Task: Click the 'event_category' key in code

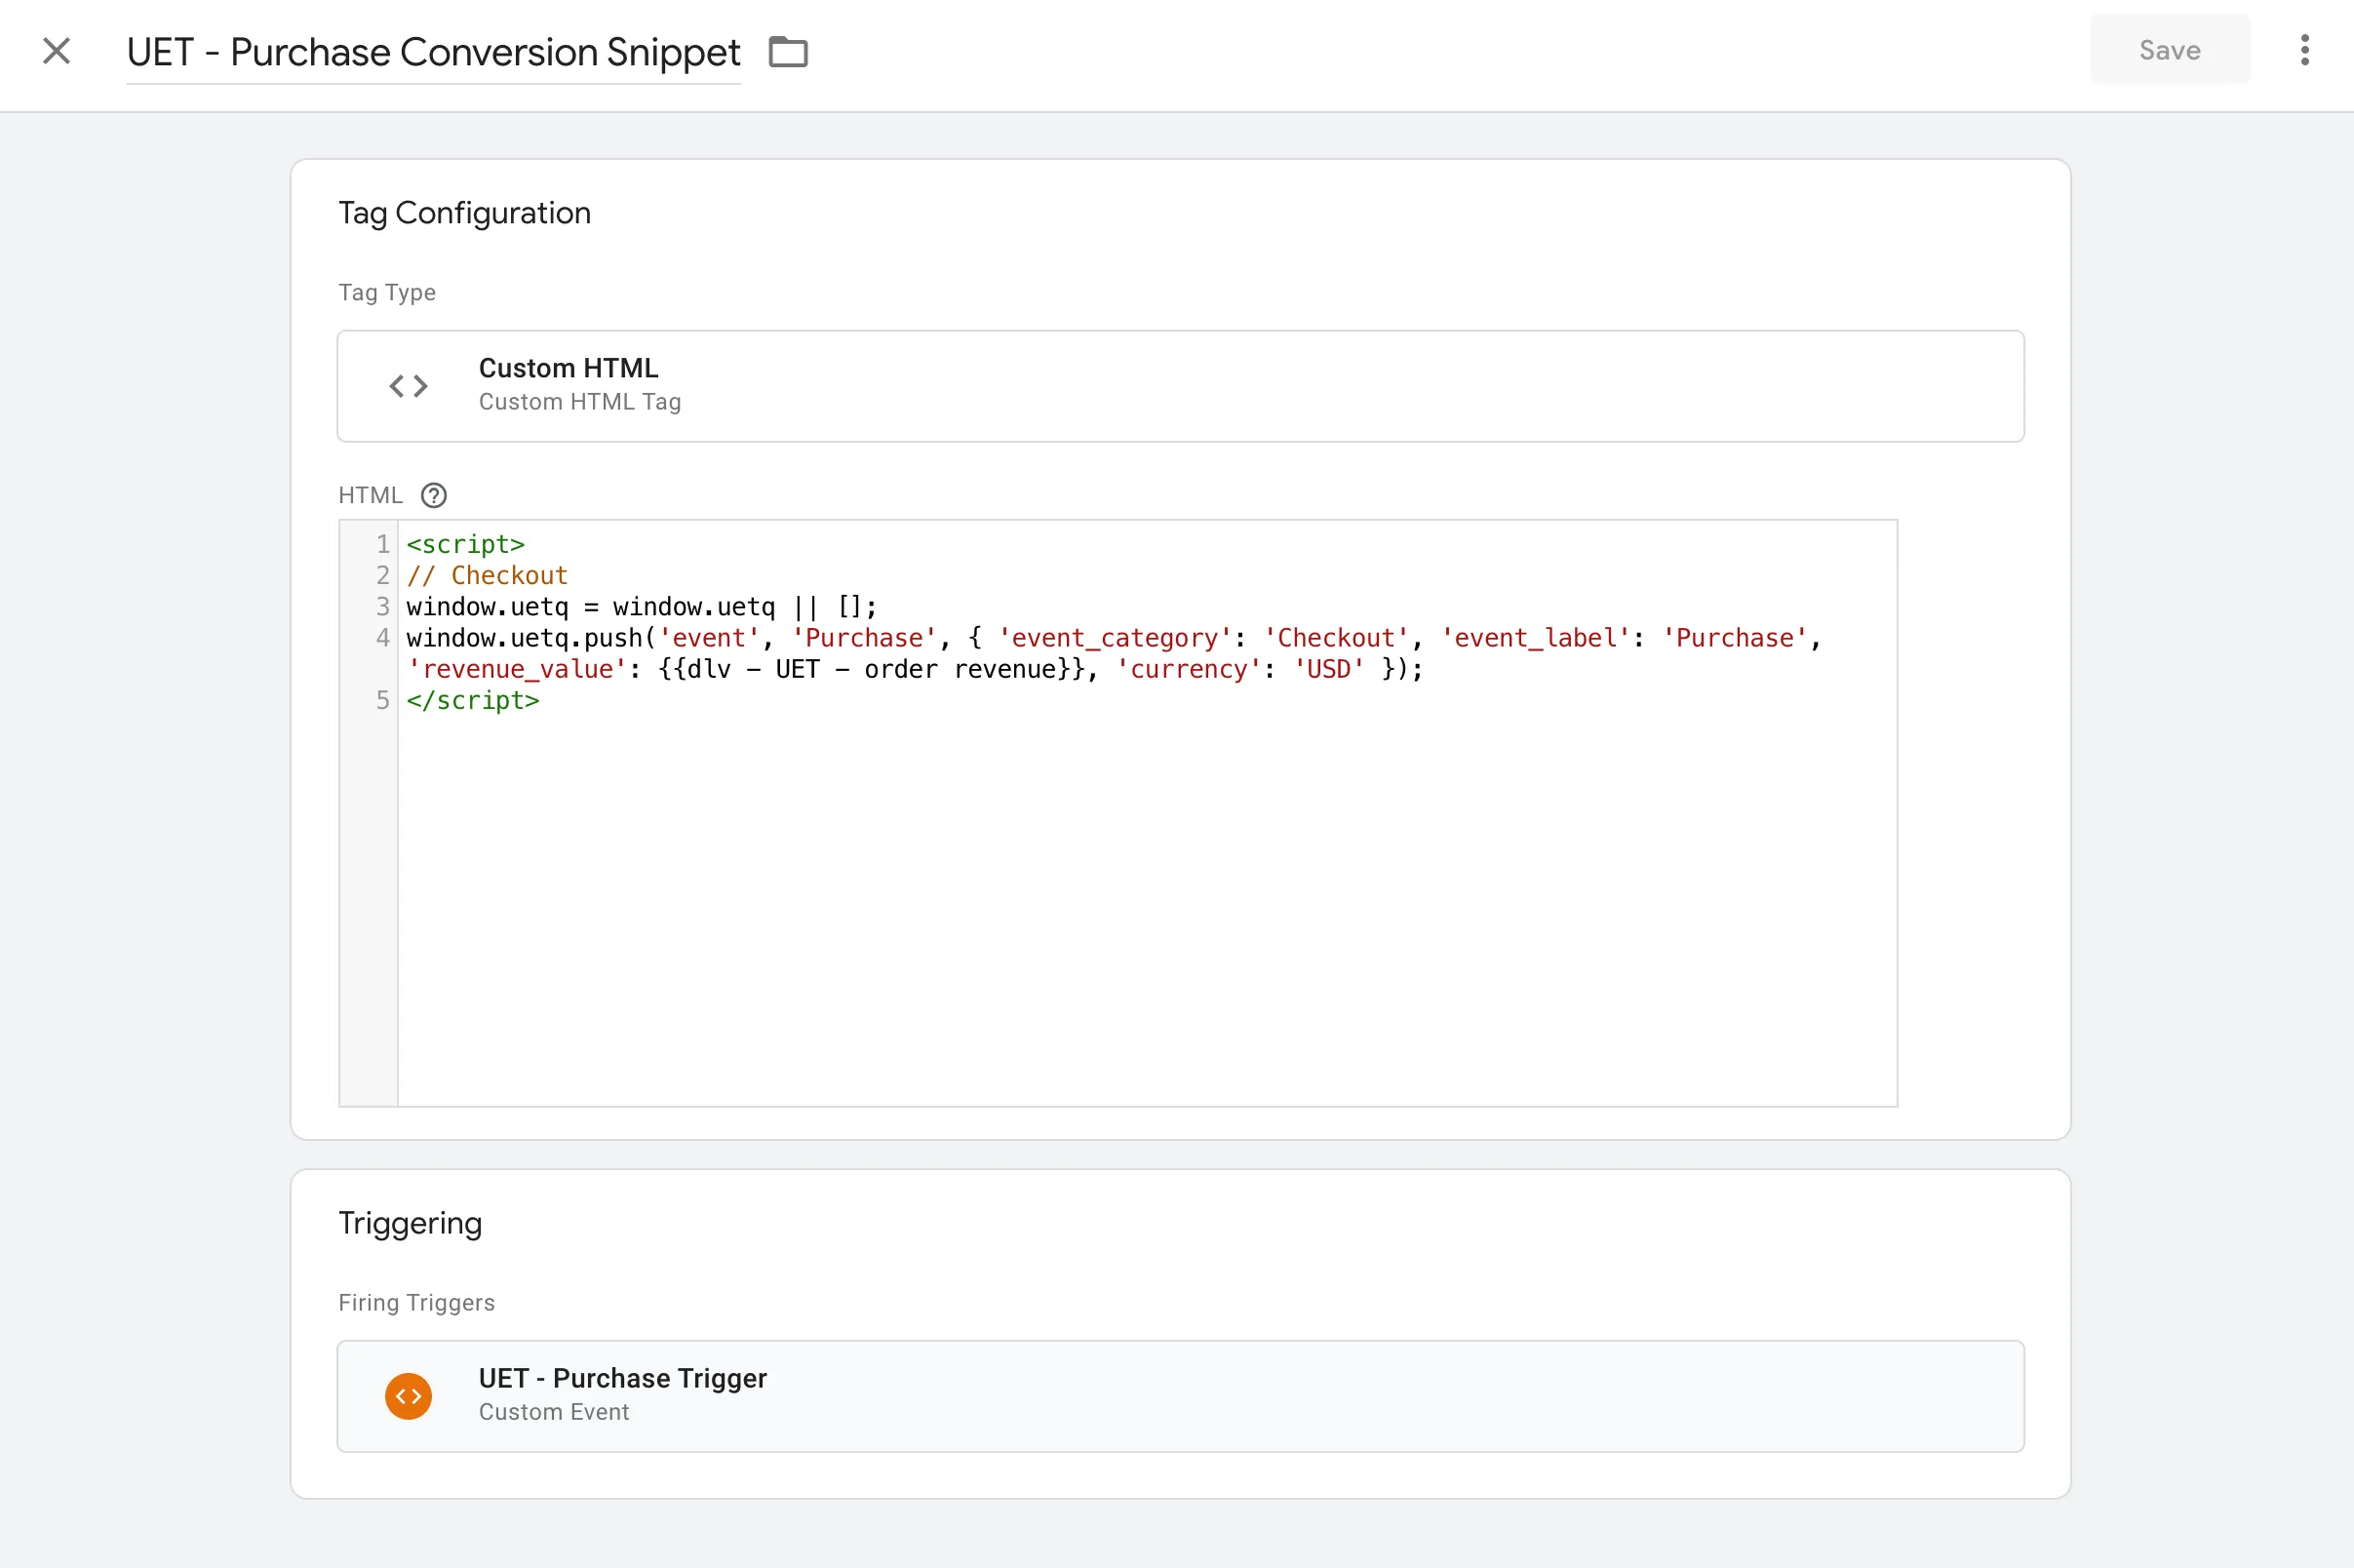Action: tap(1114, 638)
